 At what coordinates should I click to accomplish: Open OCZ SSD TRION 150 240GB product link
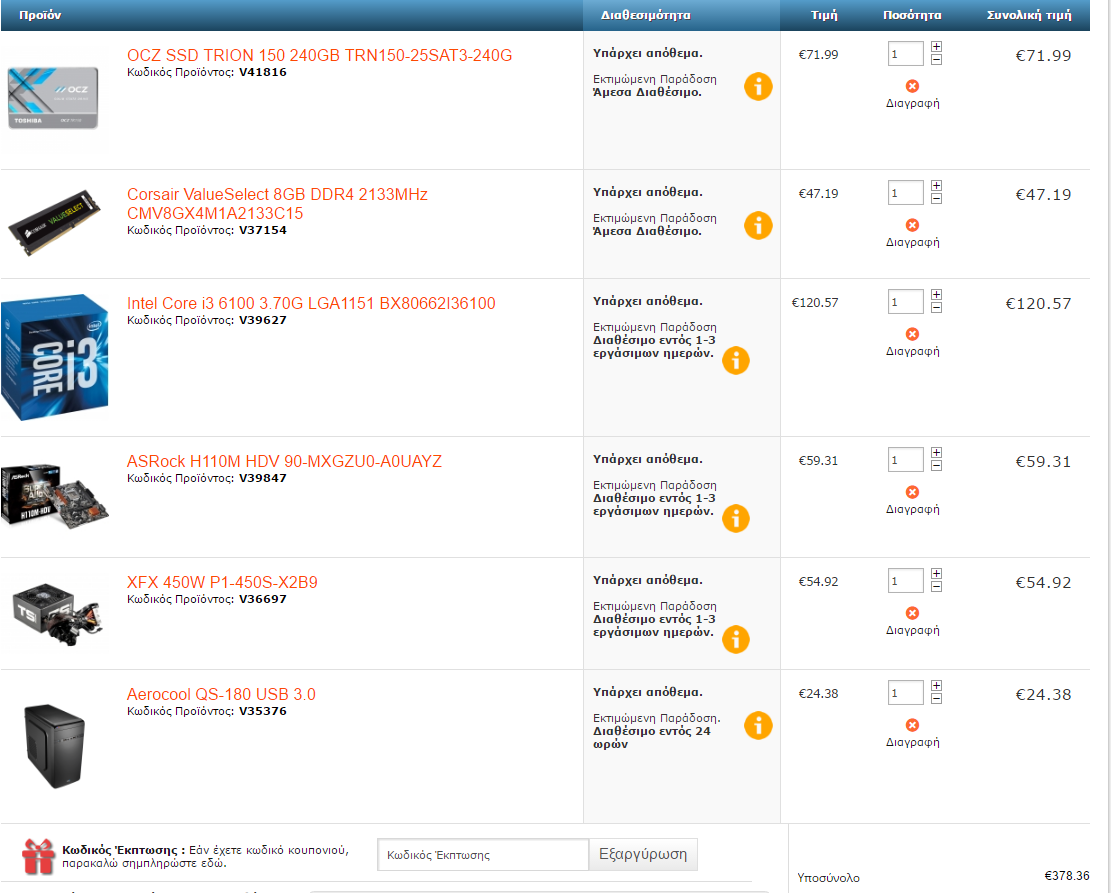coord(319,55)
